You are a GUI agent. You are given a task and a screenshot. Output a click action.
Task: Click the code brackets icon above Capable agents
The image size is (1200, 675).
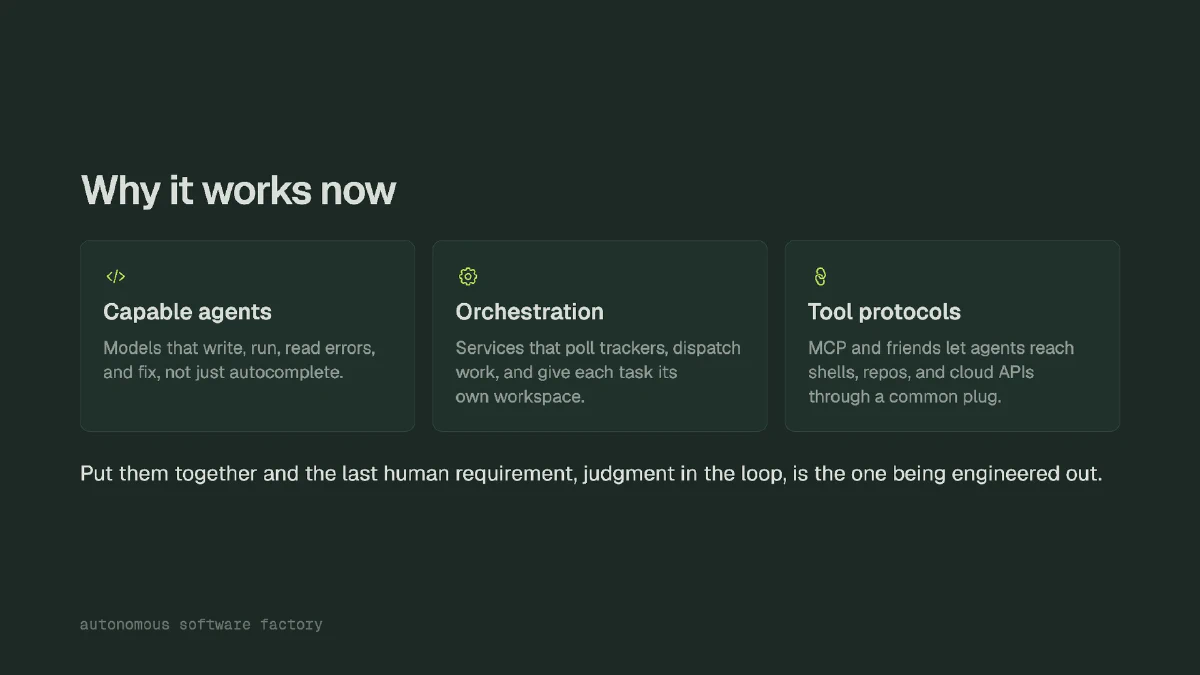click(x=115, y=276)
